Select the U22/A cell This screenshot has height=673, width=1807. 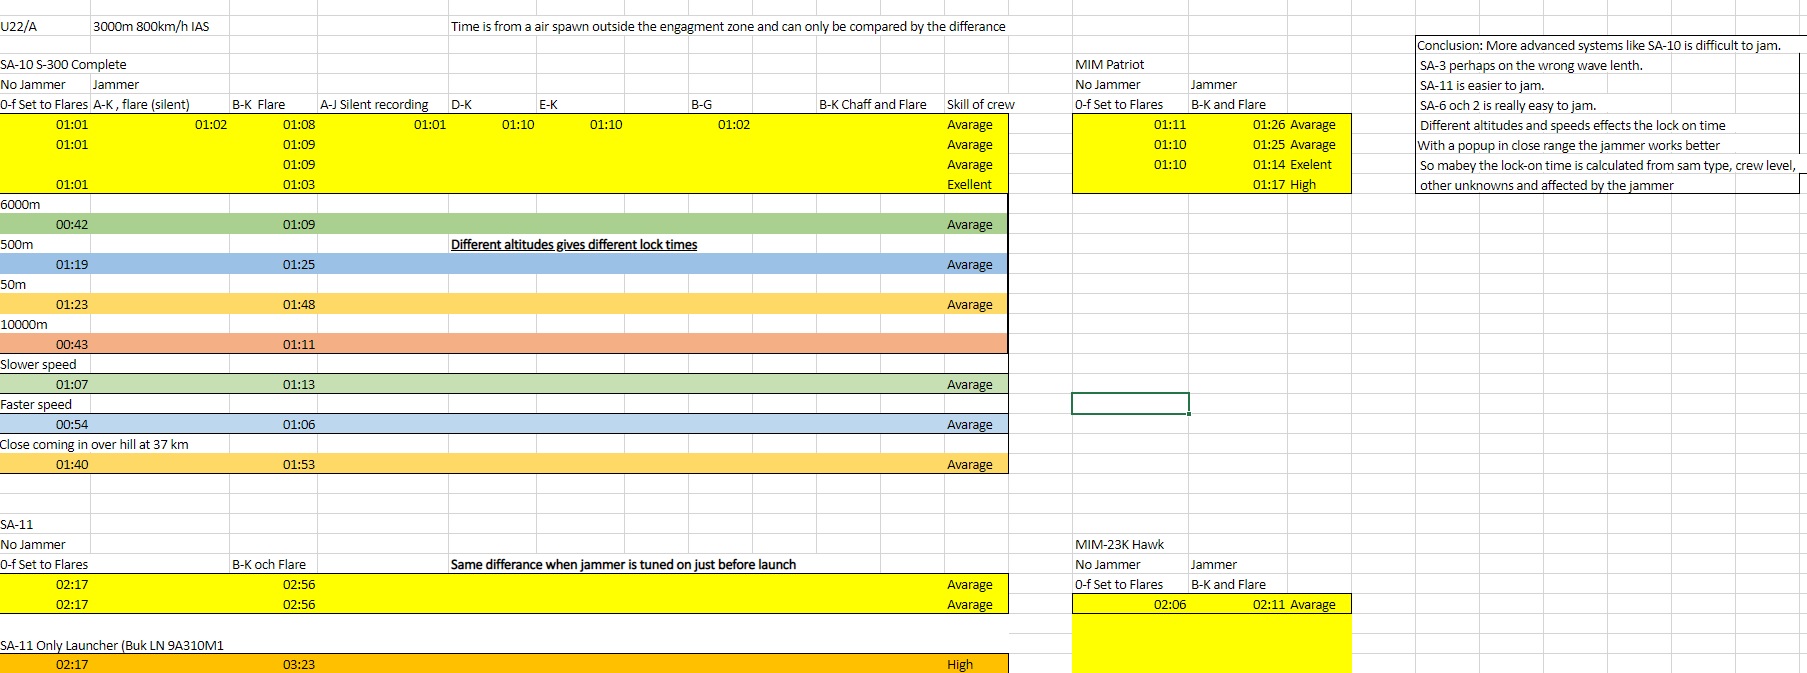pyautogui.click(x=19, y=26)
